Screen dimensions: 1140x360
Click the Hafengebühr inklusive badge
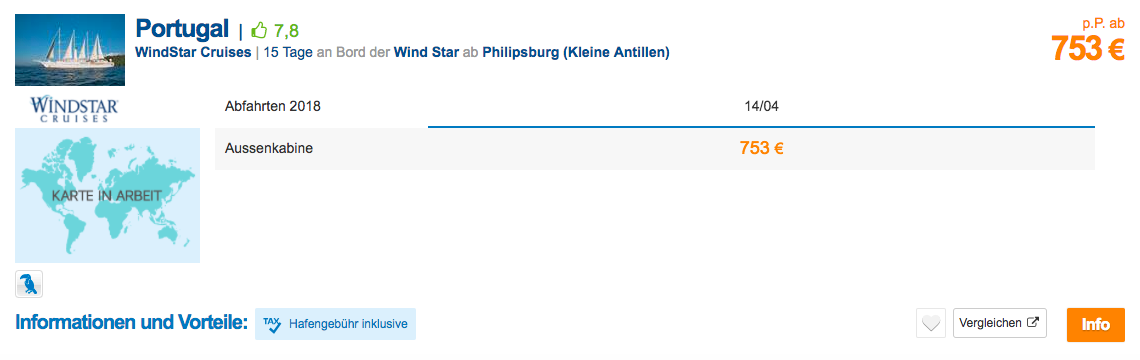335,324
